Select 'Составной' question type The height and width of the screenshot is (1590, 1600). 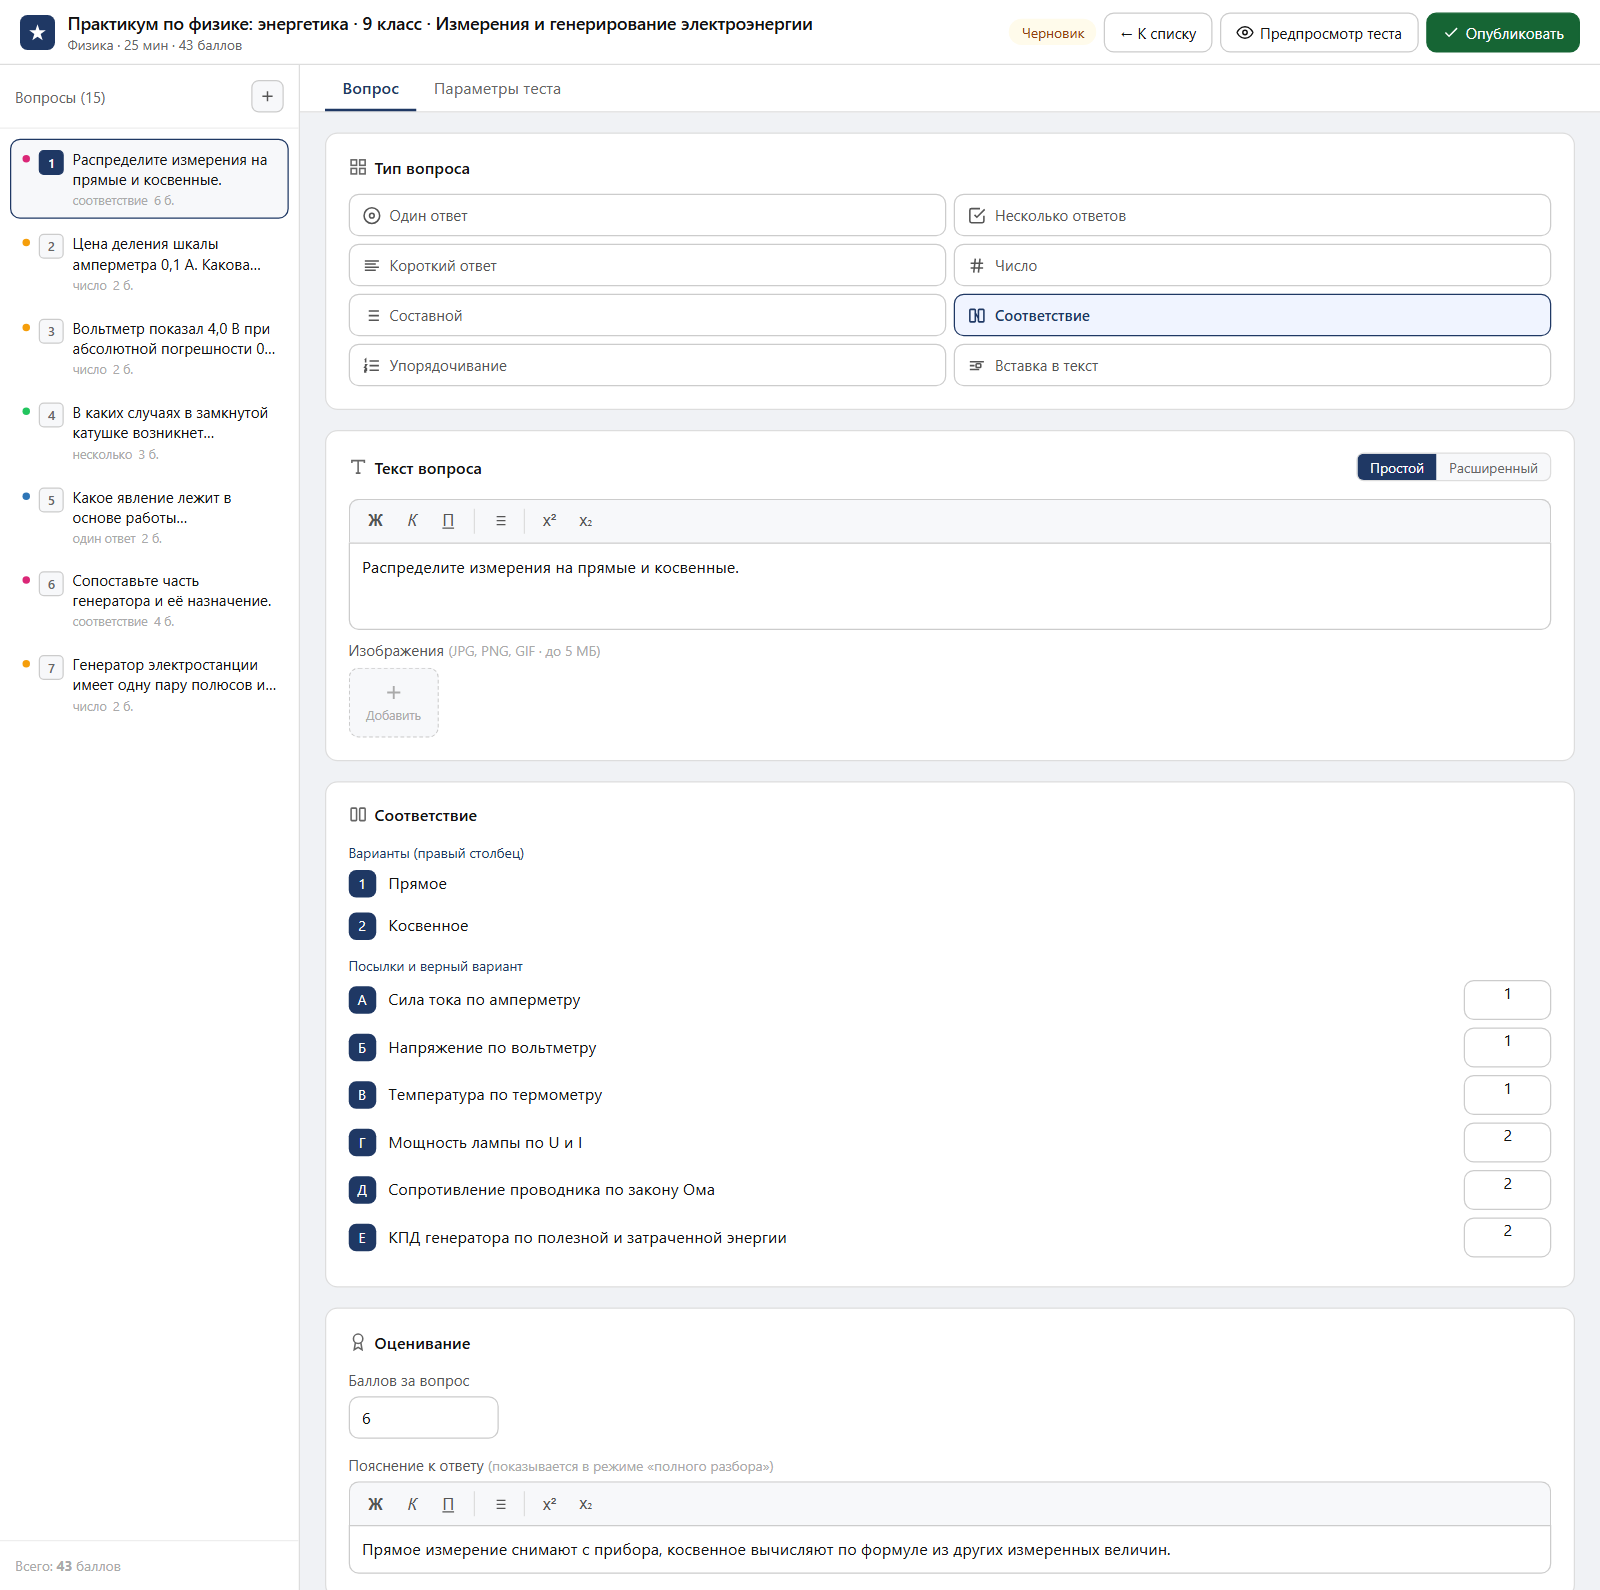(647, 315)
